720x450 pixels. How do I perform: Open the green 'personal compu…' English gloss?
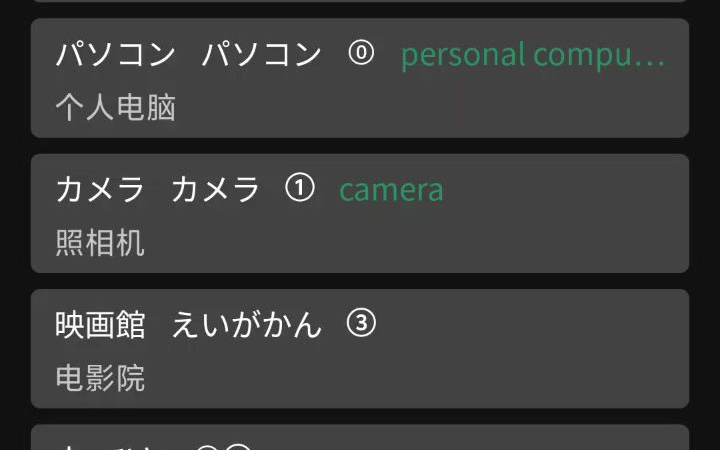tap(533, 55)
